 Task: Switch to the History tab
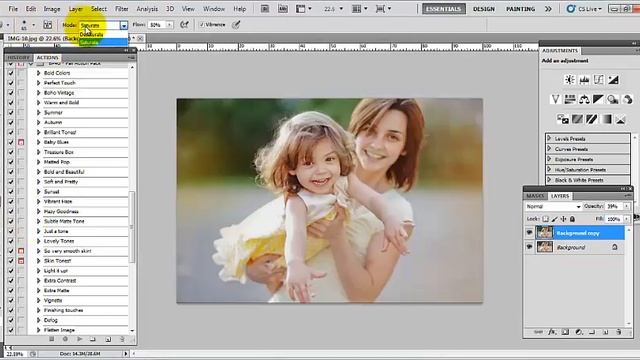tap(19, 58)
